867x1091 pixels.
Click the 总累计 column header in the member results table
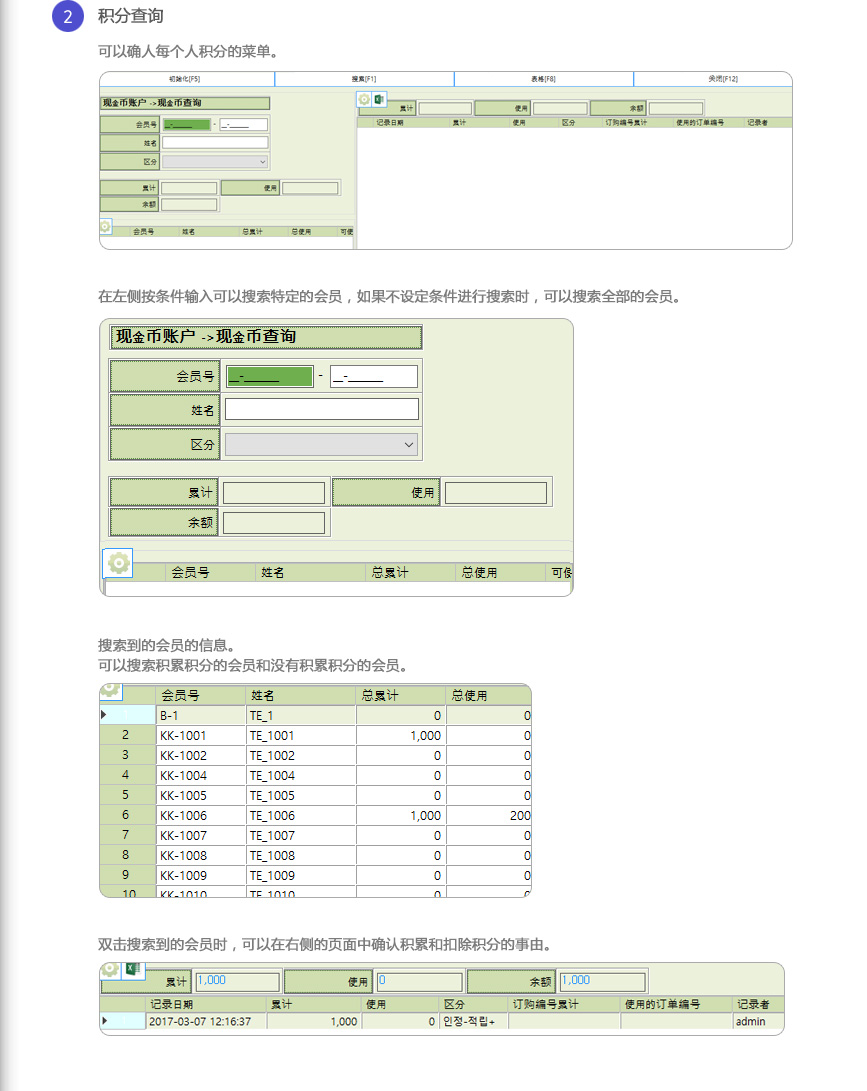pyautogui.click(x=400, y=695)
